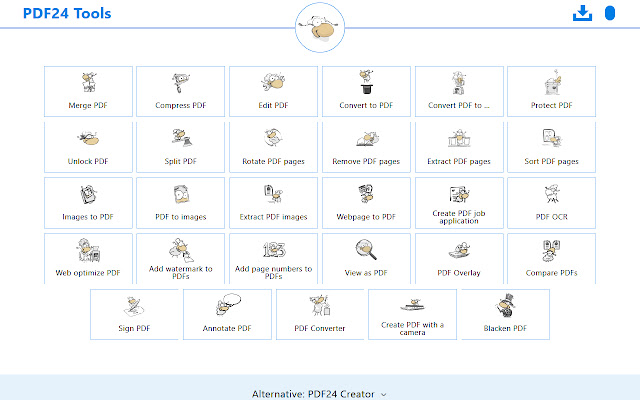Screen dimensions: 640x400
Task: Open the Compress PDF tool
Action: [x=180, y=91]
